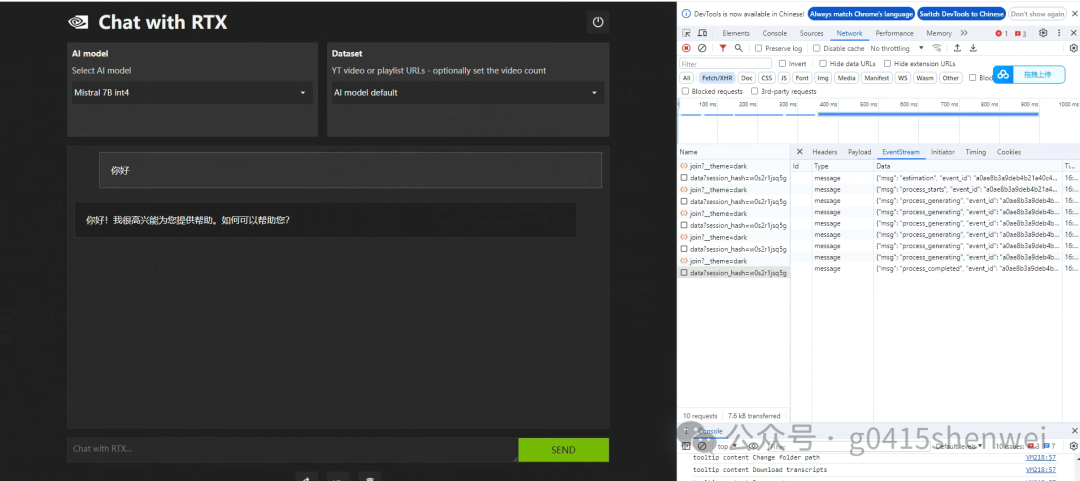
Task: Toggle the device toolbar icon
Action: coord(702,33)
